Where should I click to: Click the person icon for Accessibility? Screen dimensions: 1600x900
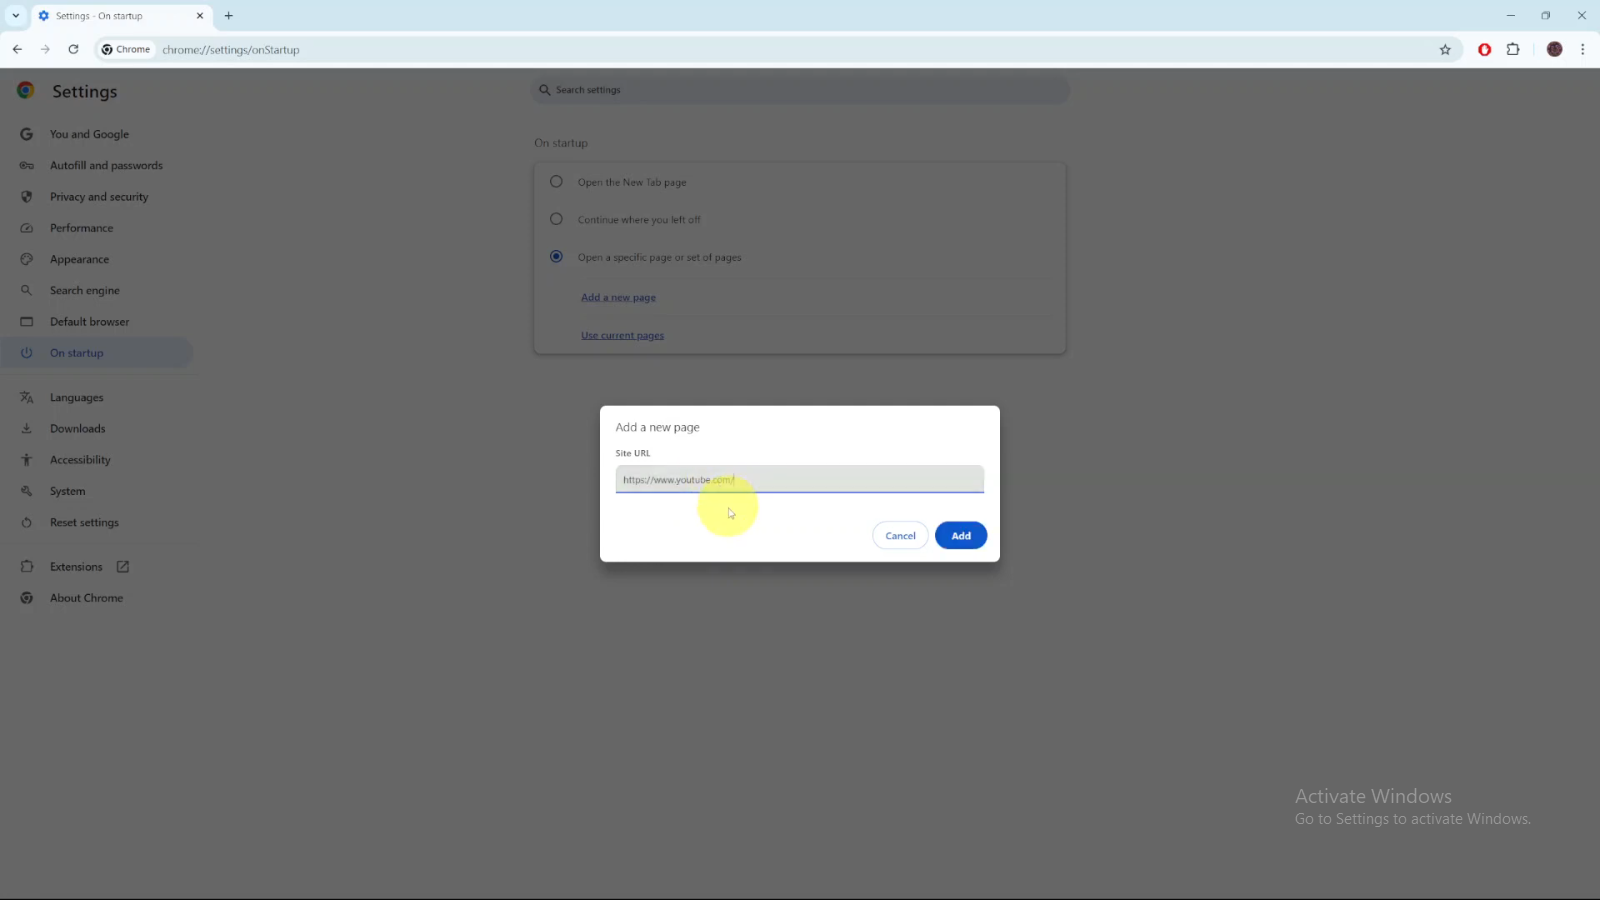pyautogui.click(x=27, y=460)
